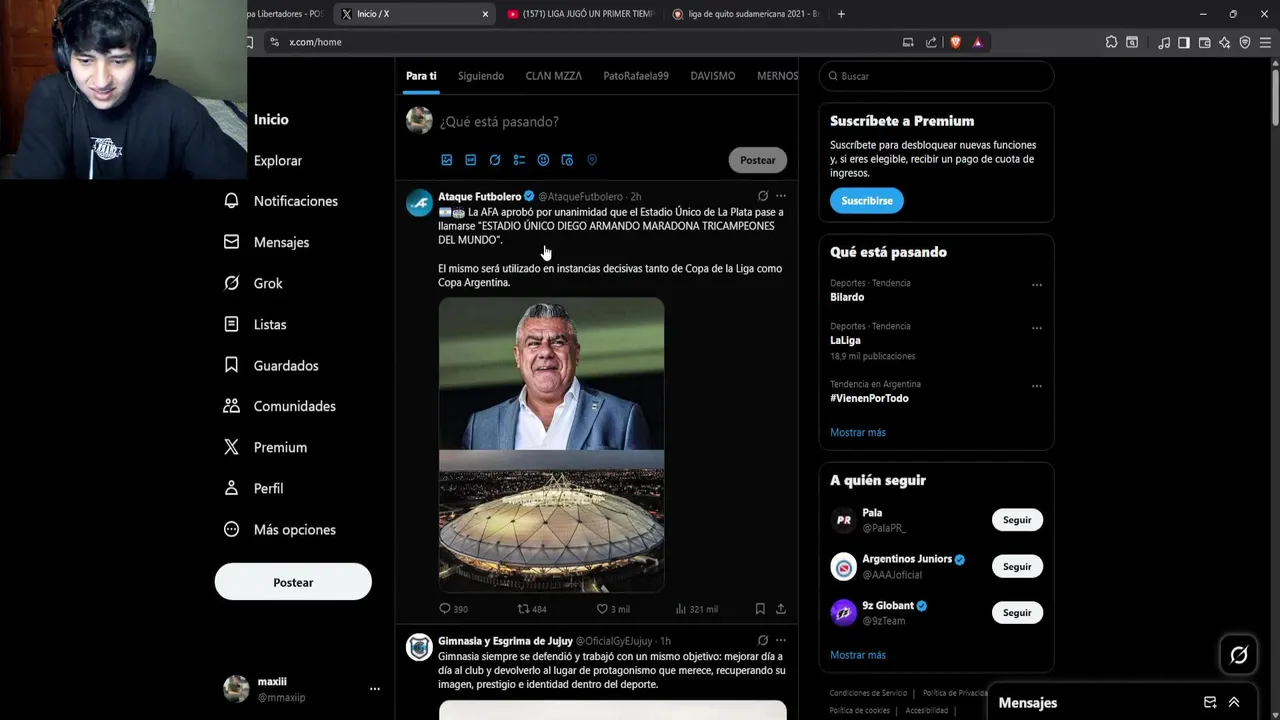Open Premium from sidebar menu
Image resolution: width=1280 pixels, height=720 pixels.
[266, 447]
